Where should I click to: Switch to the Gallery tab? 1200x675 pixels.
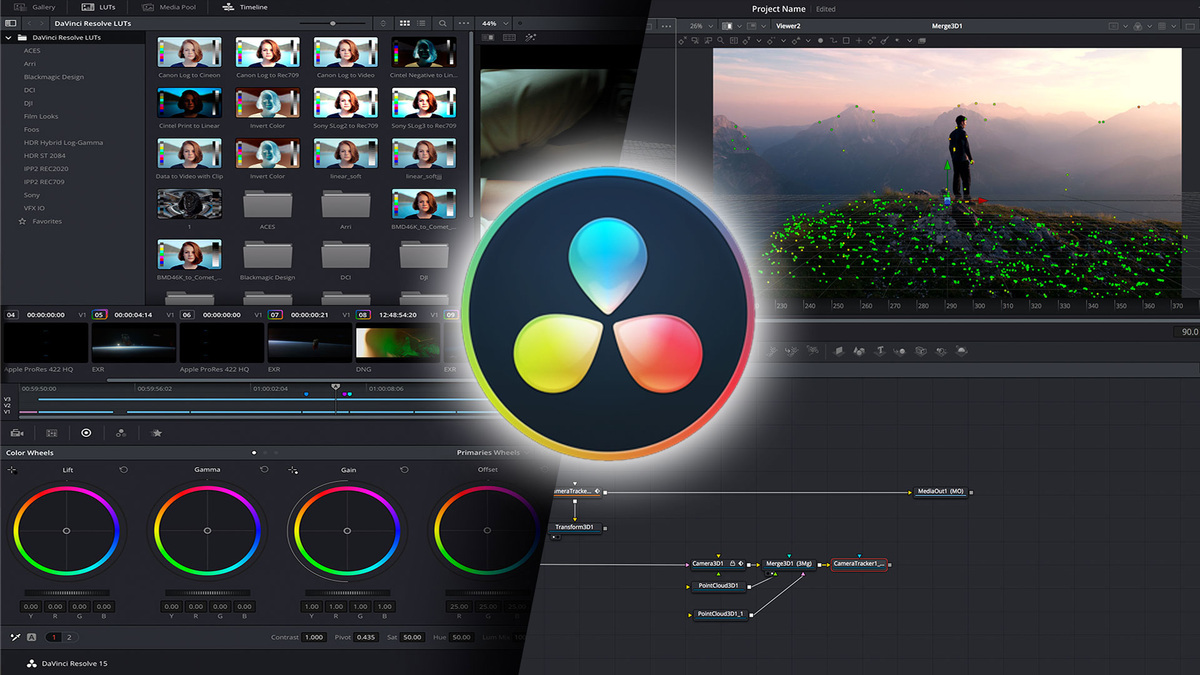(37, 7)
